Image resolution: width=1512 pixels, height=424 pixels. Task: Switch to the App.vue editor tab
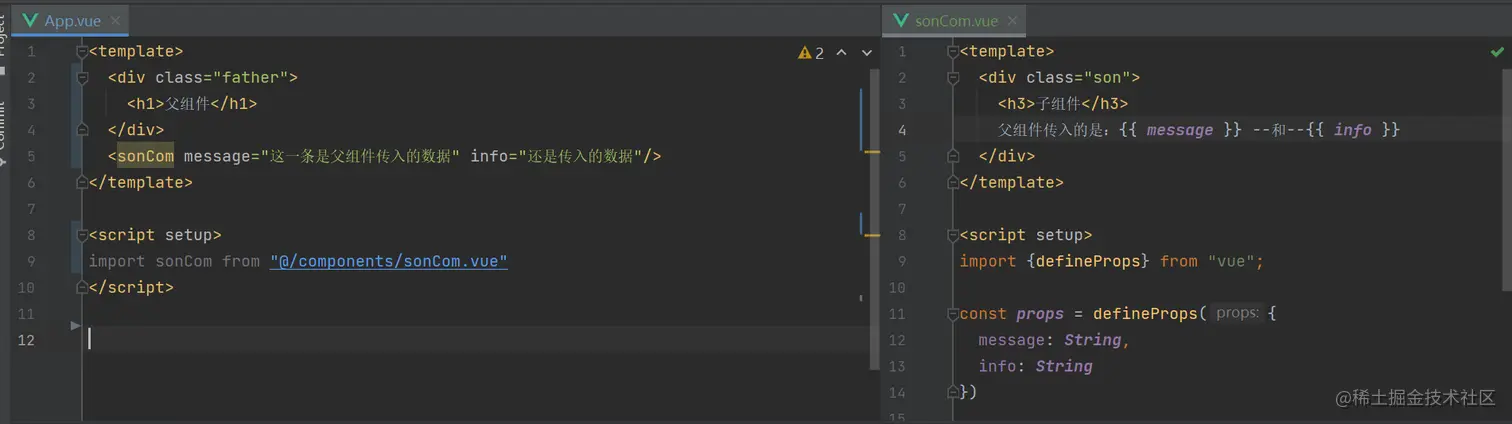(x=72, y=21)
